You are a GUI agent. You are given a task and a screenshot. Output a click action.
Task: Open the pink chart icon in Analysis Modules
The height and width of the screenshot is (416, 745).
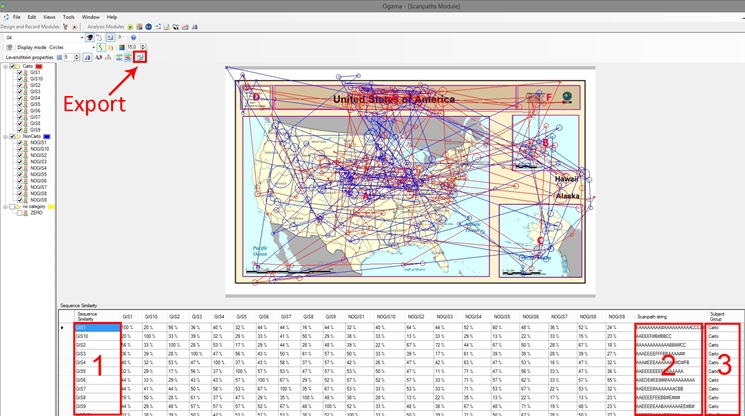pyautogui.click(x=185, y=27)
